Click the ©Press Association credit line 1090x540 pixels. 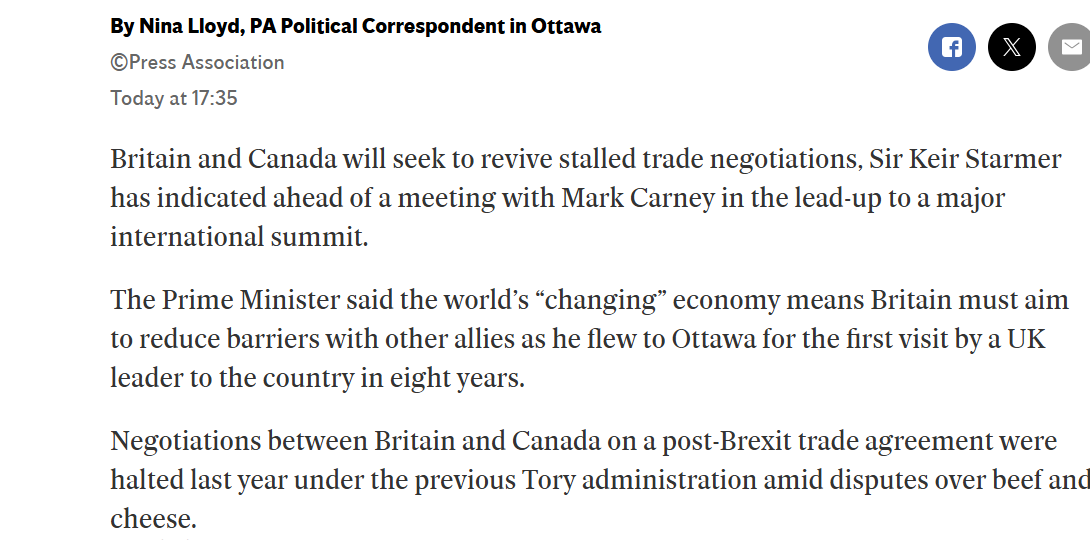(197, 62)
